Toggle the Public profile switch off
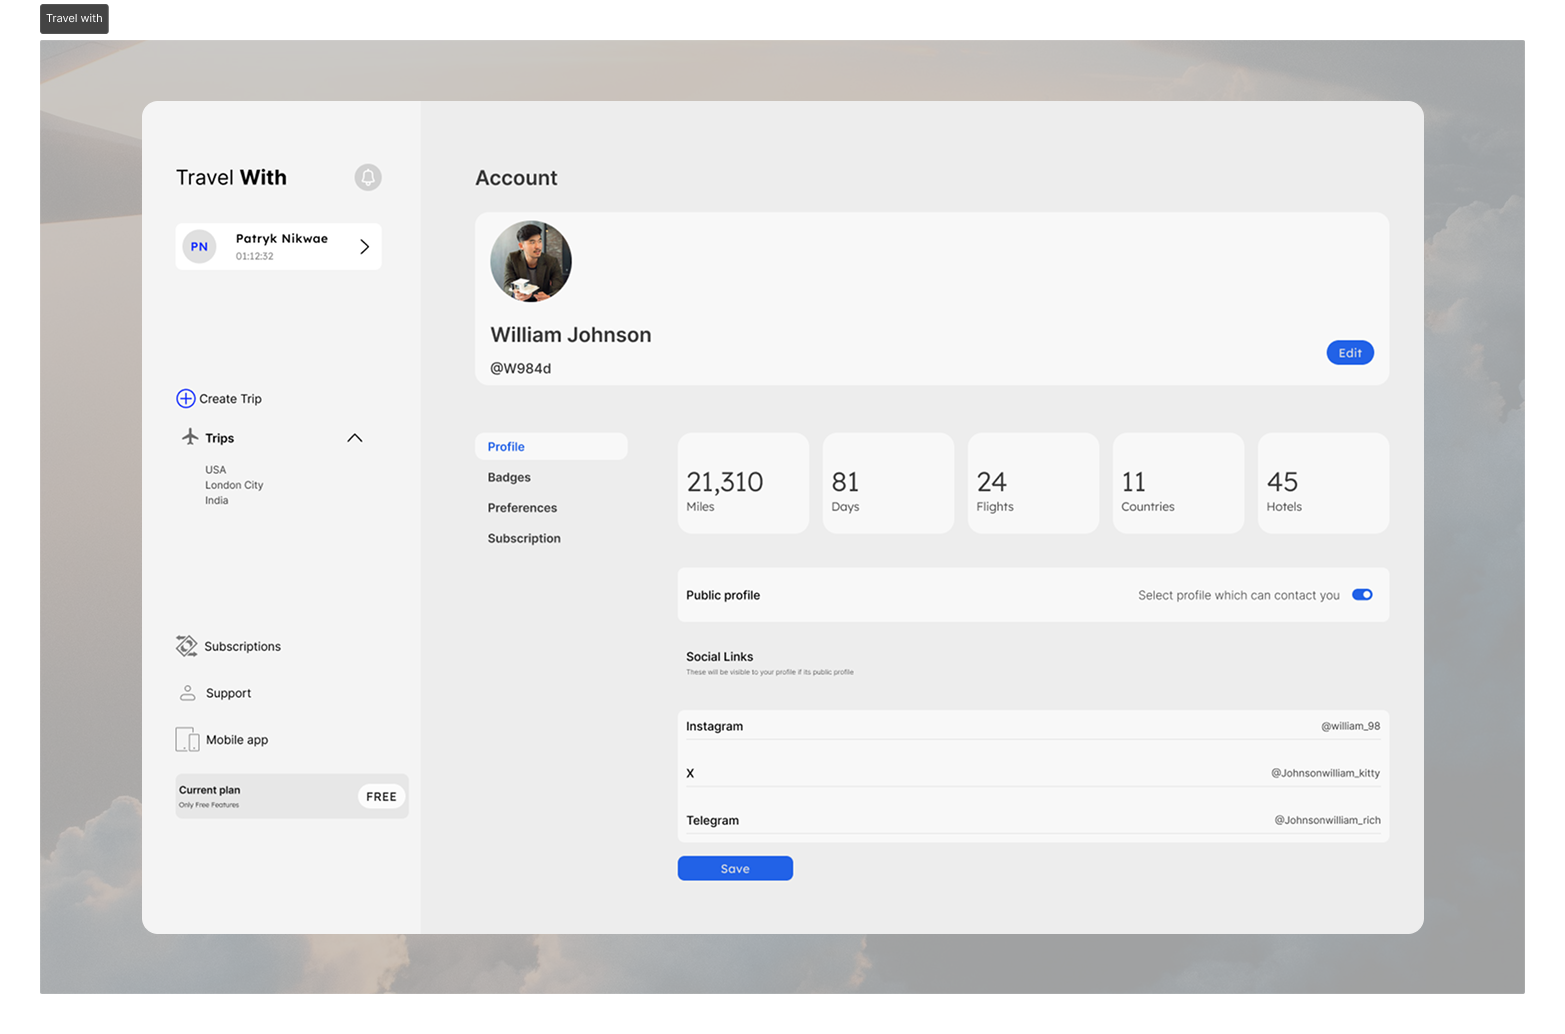Viewport: 1565px width, 1034px height. pyautogui.click(x=1362, y=595)
